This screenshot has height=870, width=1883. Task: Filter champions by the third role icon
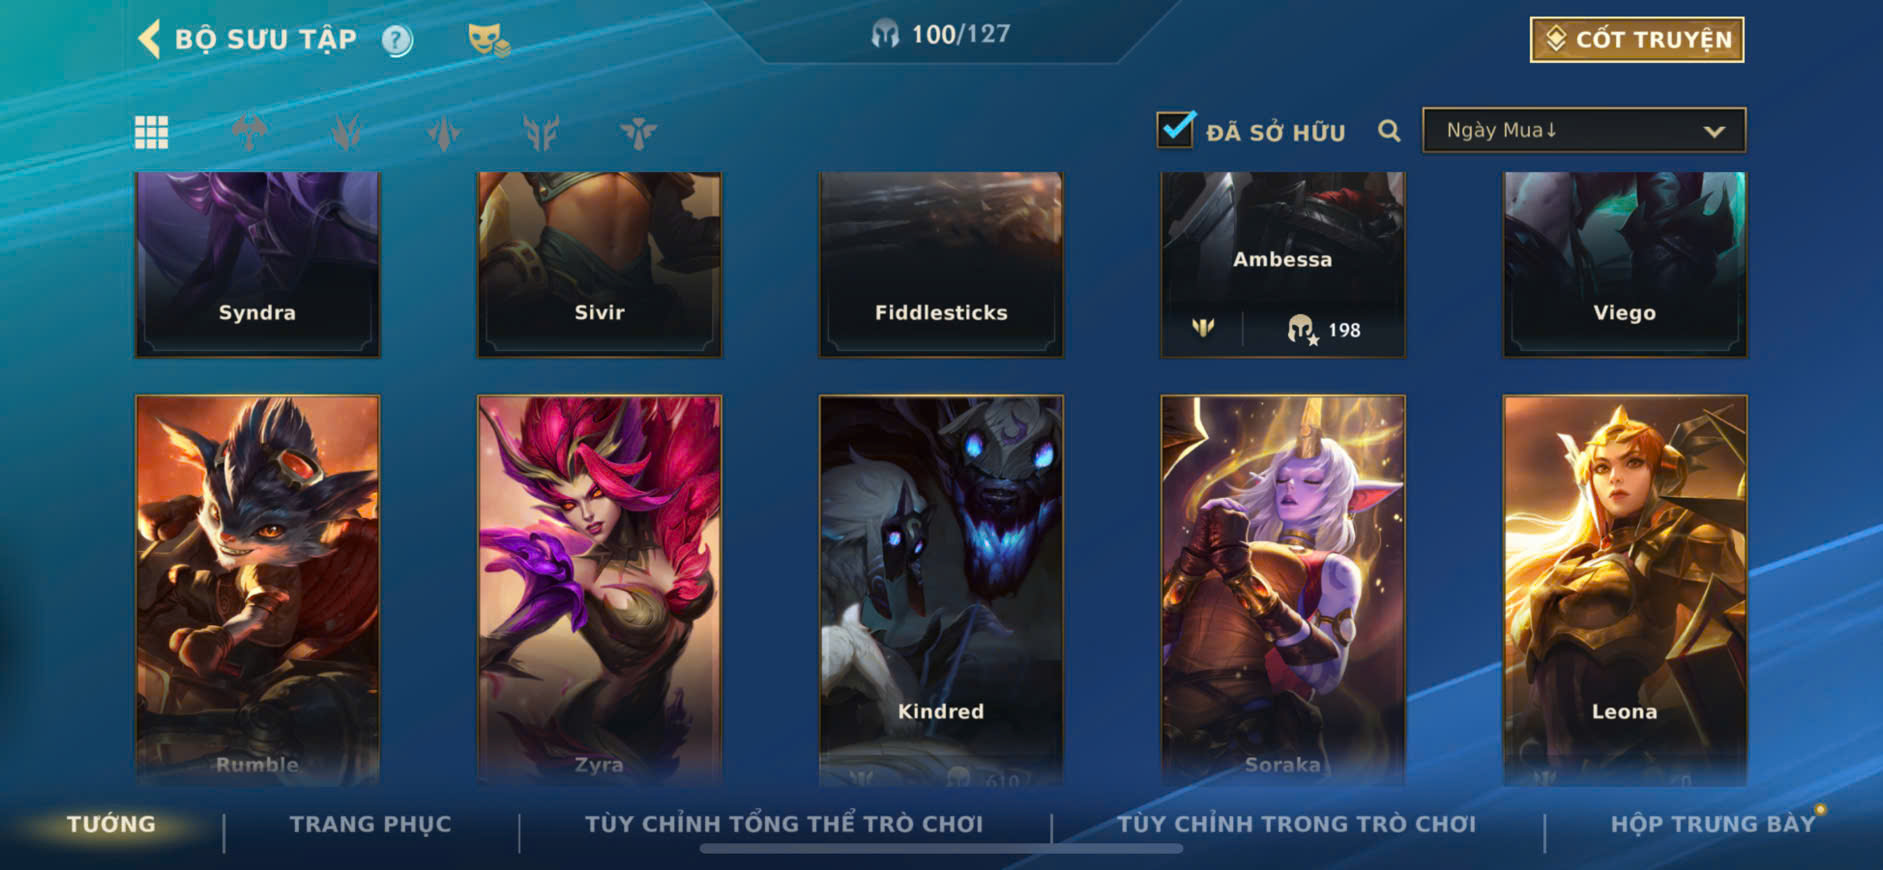click(x=444, y=132)
